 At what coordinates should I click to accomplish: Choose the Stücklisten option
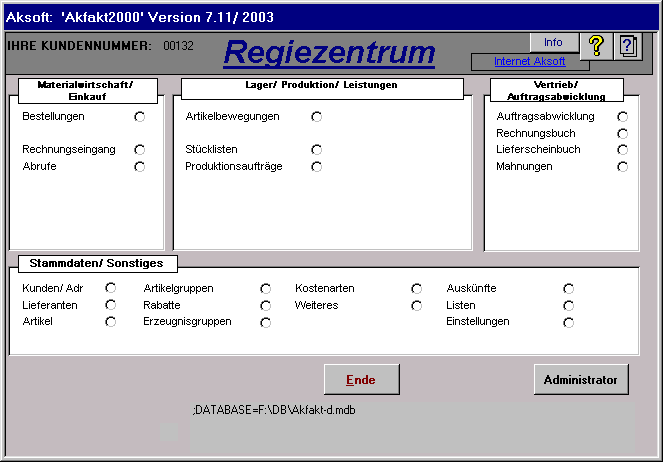click(316, 150)
